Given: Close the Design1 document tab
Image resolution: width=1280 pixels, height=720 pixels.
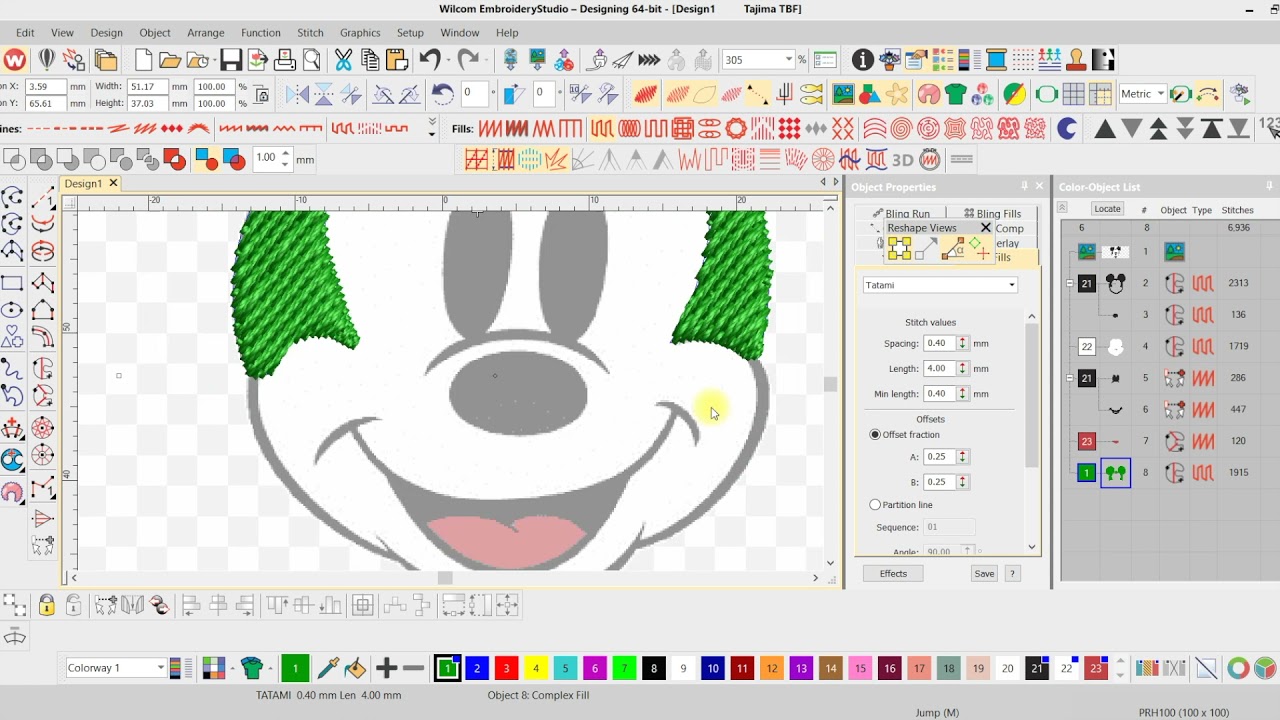Looking at the screenshot, I should click(x=113, y=183).
